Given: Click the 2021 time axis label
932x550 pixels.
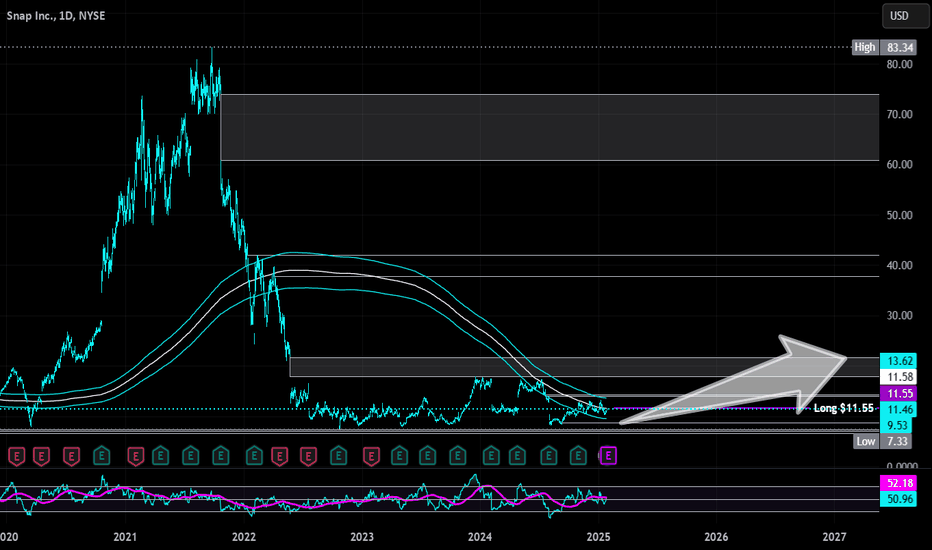Looking at the screenshot, I should [x=125, y=537].
